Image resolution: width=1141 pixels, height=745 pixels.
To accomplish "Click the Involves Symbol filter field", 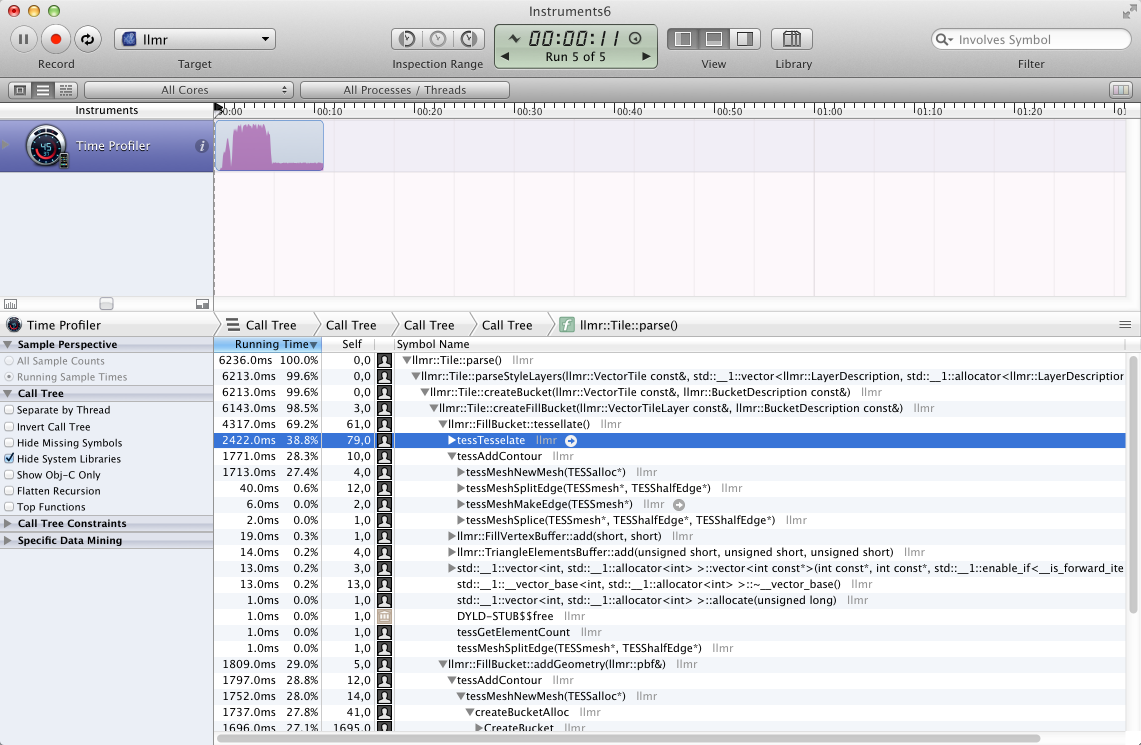I will point(1030,40).
